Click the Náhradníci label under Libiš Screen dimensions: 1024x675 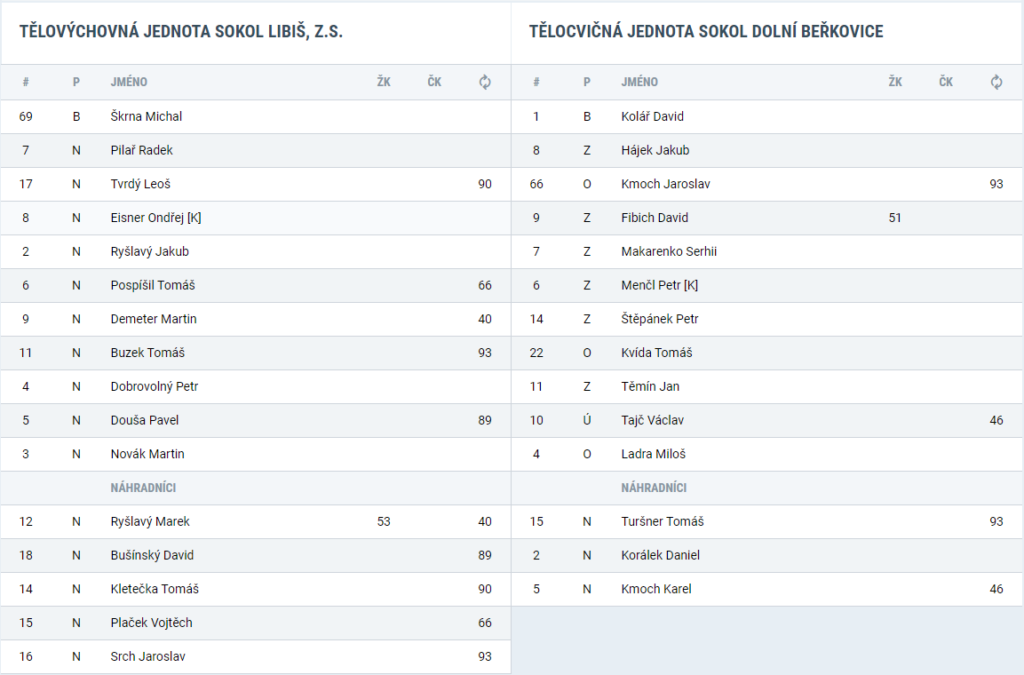tap(143, 488)
